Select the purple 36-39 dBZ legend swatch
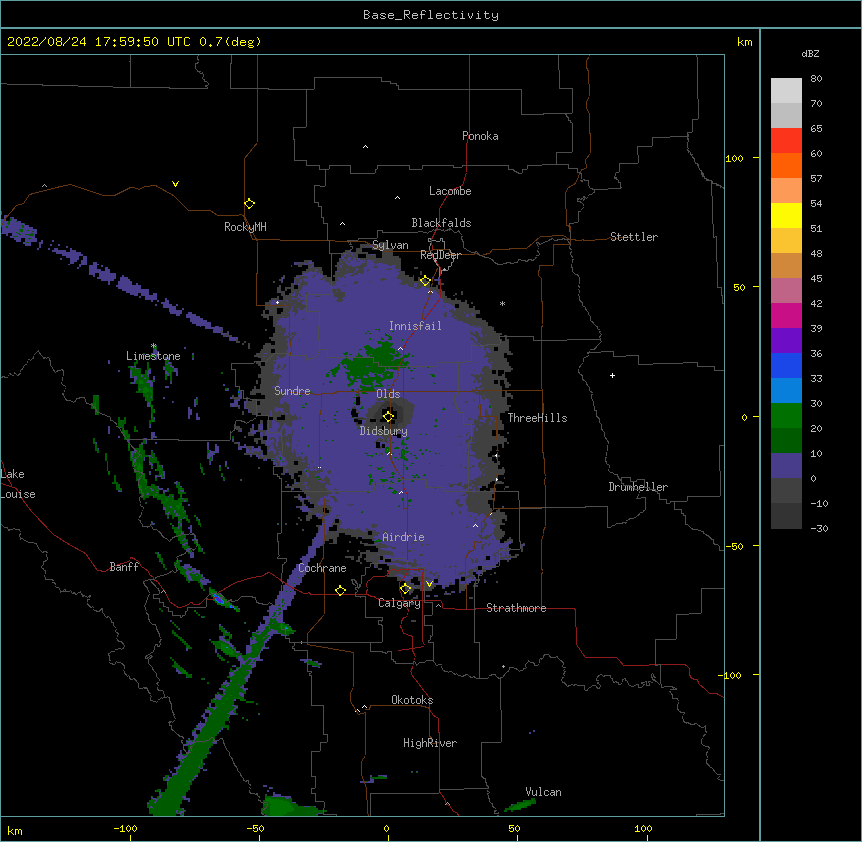This screenshot has height=842, width=862. [786, 341]
